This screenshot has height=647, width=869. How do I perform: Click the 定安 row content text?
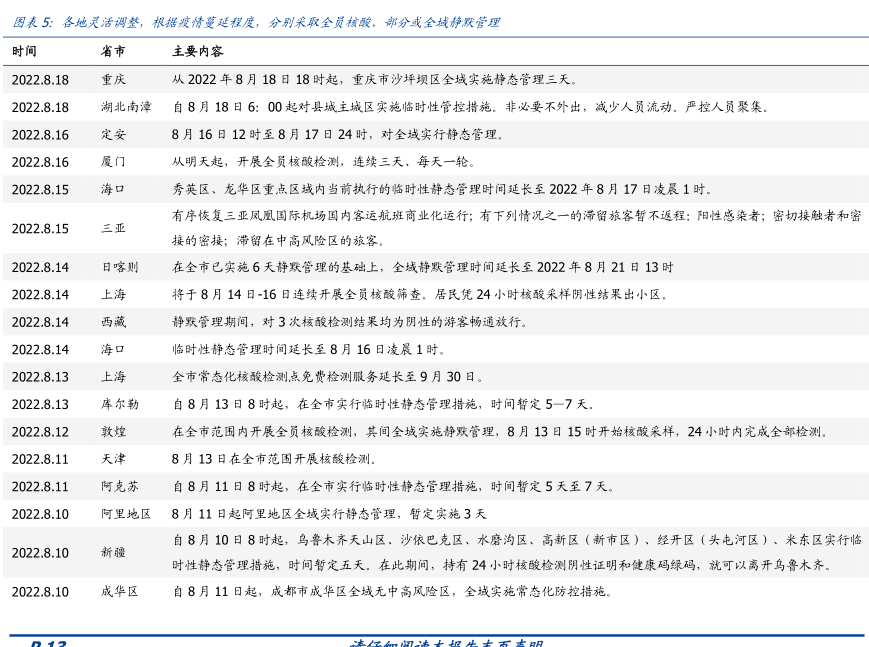[339, 134]
